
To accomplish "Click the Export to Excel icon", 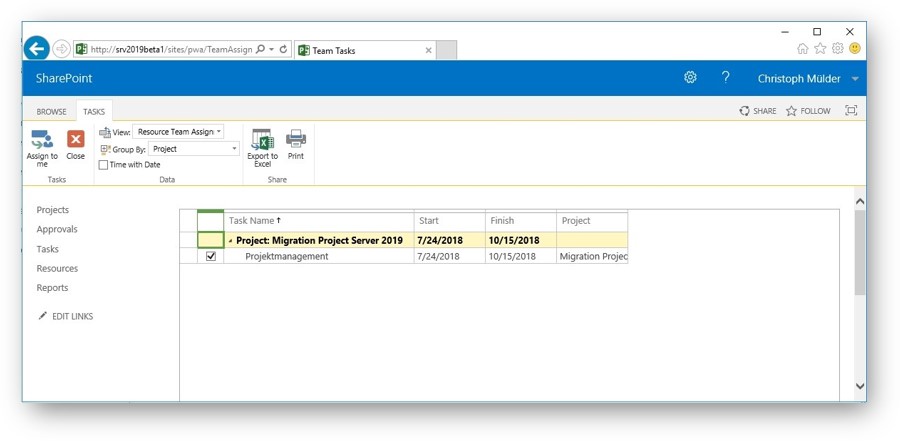I will coord(262,140).
